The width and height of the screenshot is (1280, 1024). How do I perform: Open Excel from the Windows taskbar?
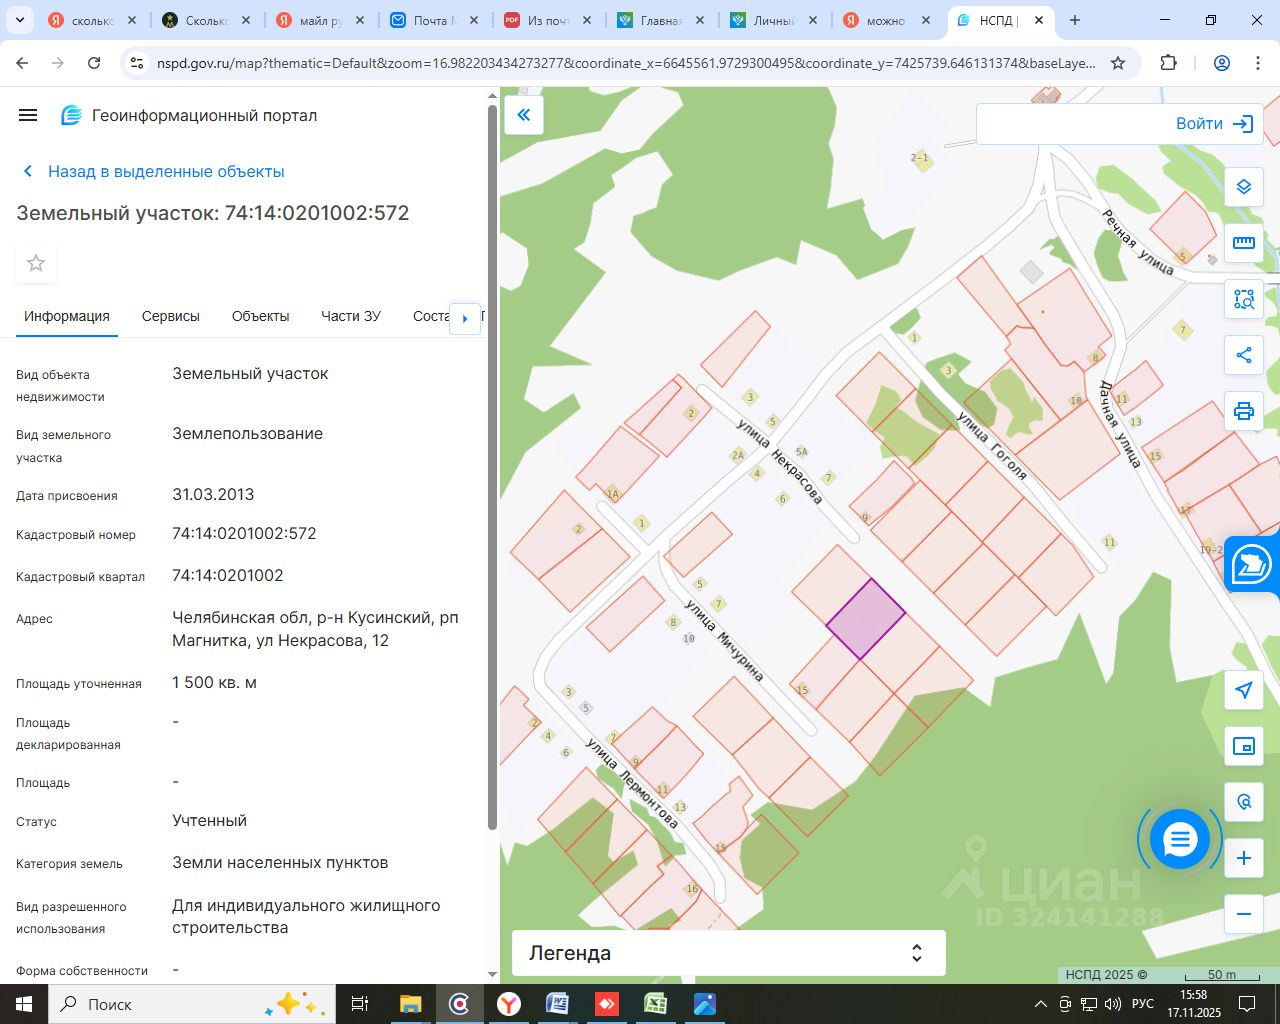pyautogui.click(x=656, y=1004)
